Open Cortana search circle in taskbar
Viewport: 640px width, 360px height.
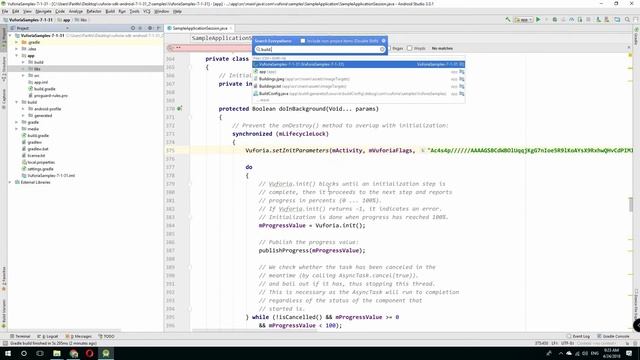pos(24,353)
